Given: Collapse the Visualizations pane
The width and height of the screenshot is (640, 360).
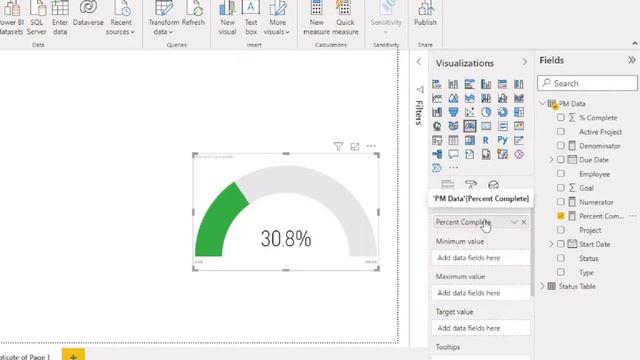Looking at the screenshot, I should click(x=524, y=62).
